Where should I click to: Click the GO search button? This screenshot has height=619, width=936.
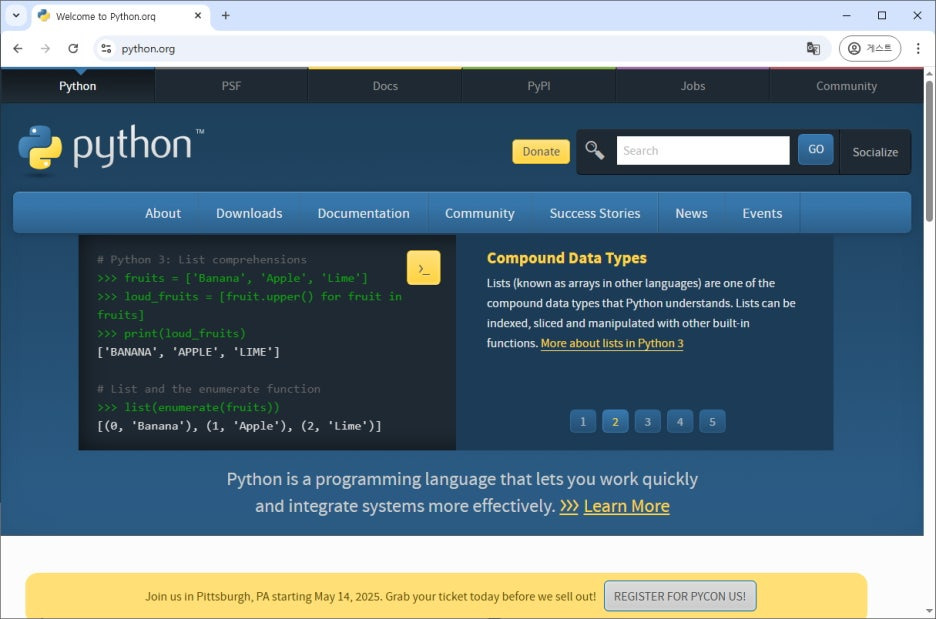pyautogui.click(x=815, y=149)
